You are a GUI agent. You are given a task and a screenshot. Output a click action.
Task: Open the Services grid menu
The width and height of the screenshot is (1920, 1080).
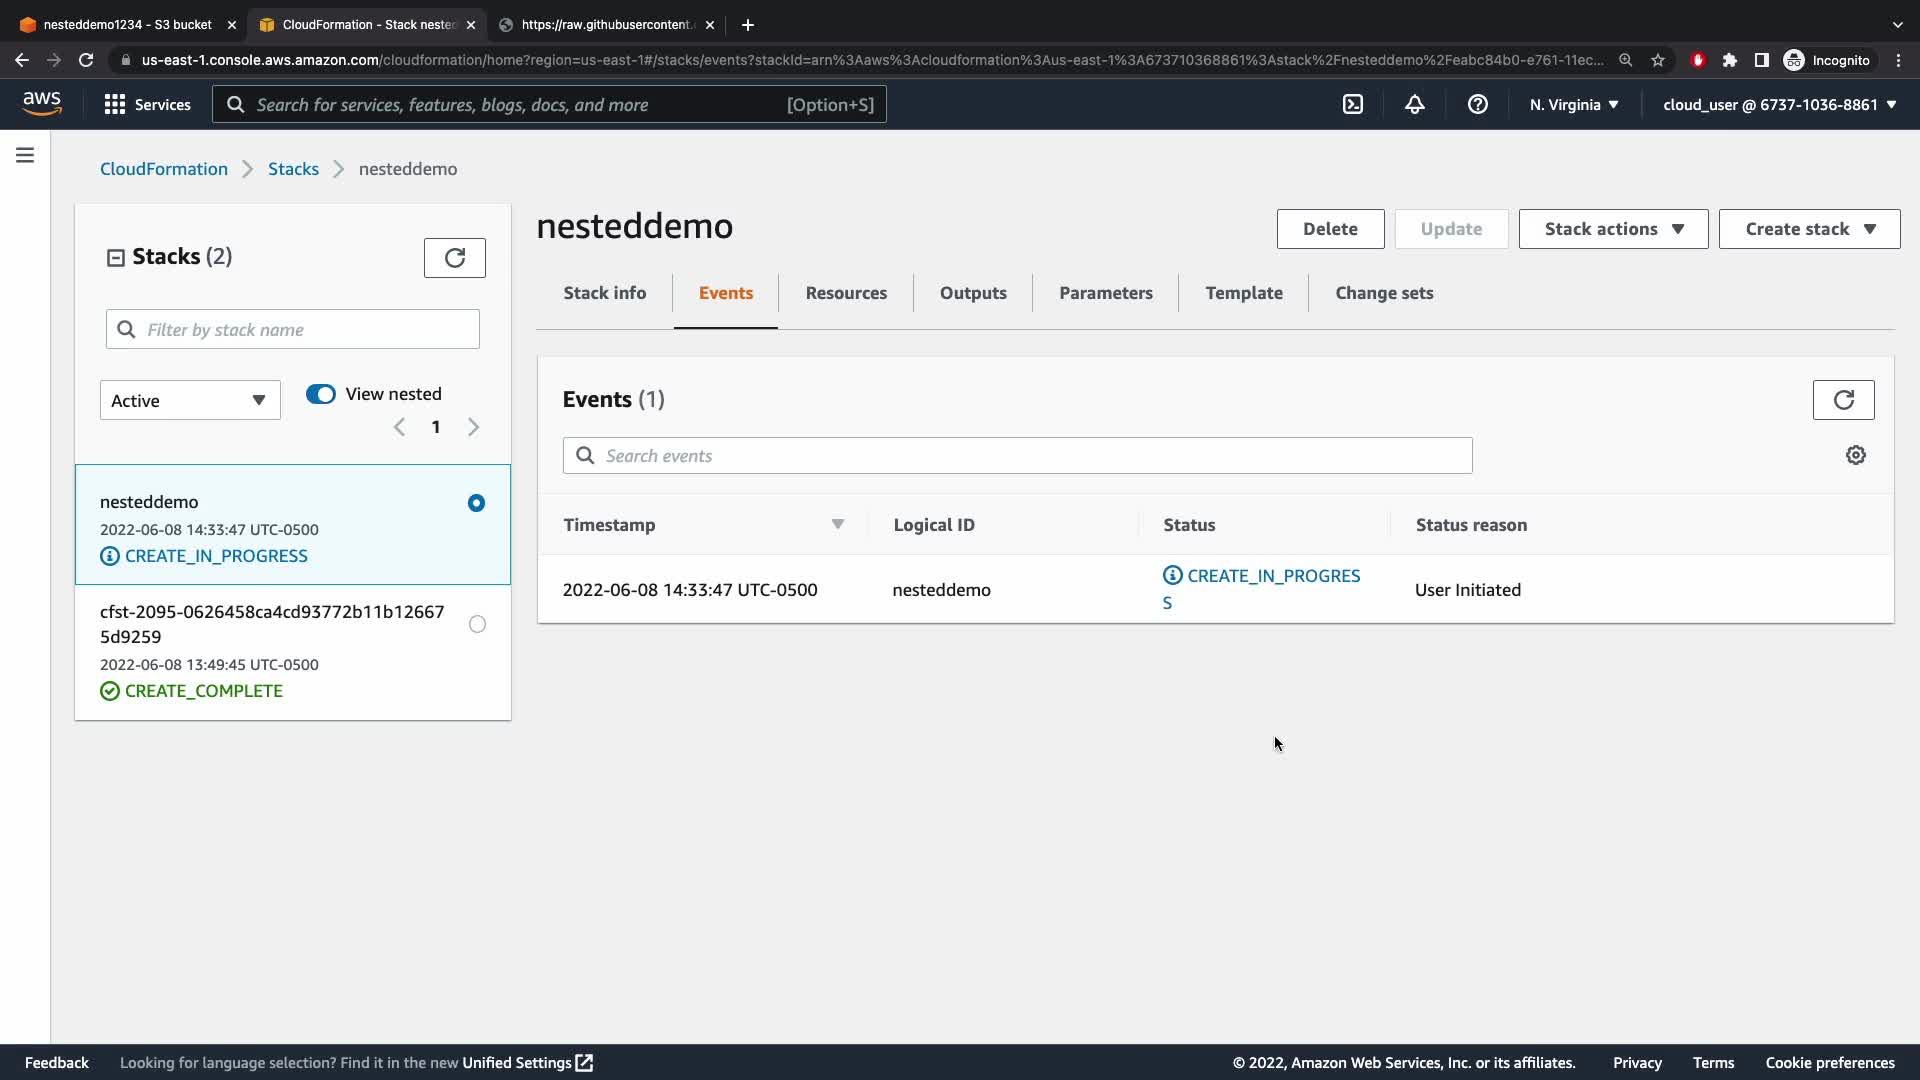(x=147, y=104)
